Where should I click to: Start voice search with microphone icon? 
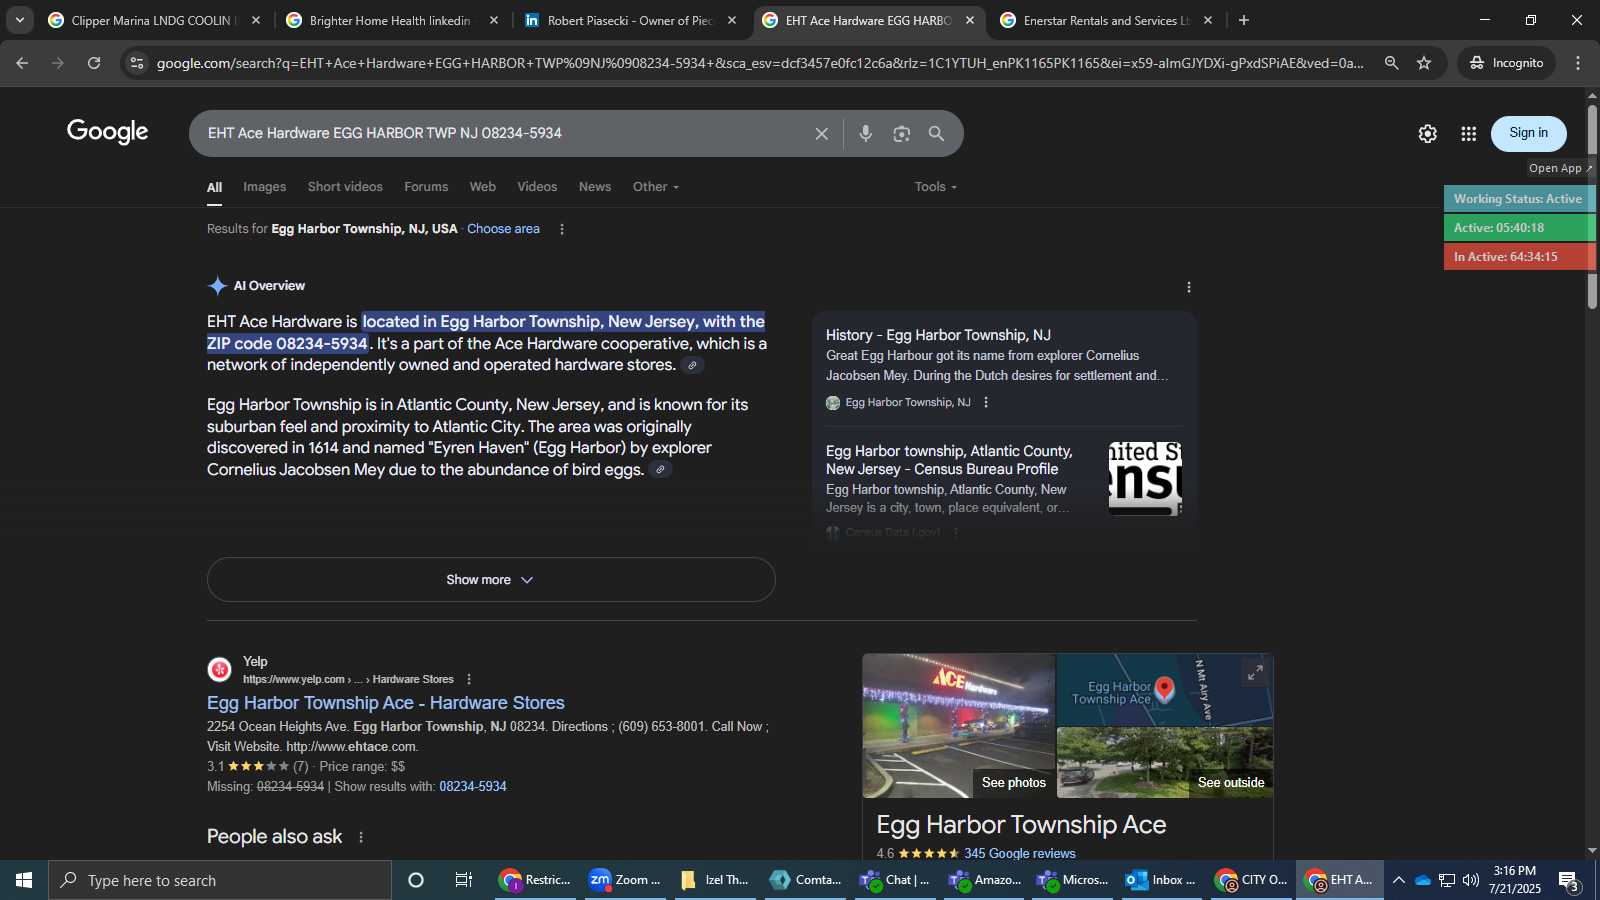(866, 134)
